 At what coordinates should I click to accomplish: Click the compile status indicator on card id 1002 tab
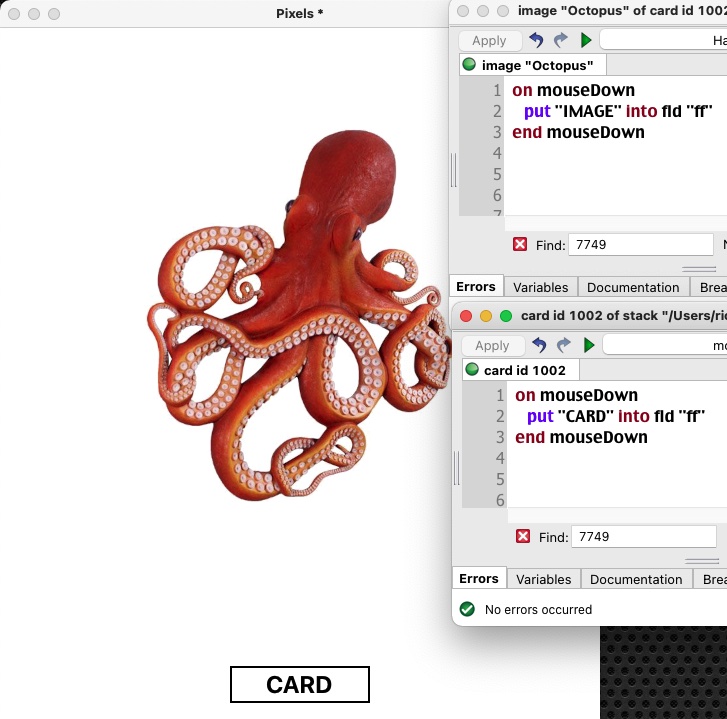pyautogui.click(x=472, y=369)
